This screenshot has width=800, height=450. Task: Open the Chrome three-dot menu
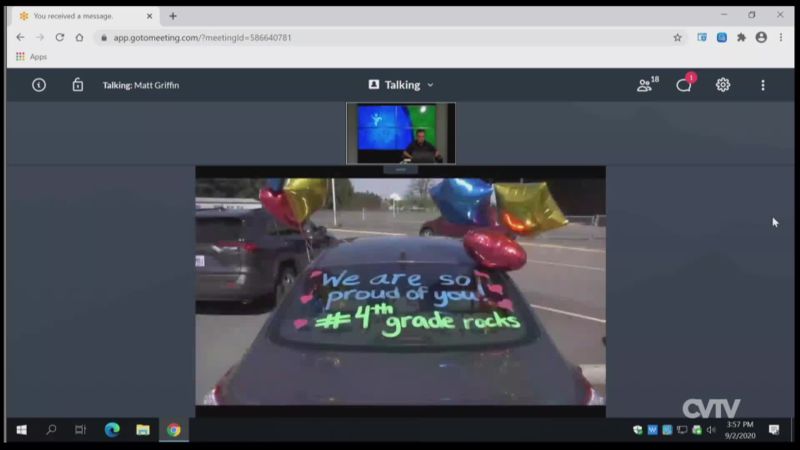(x=781, y=37)
